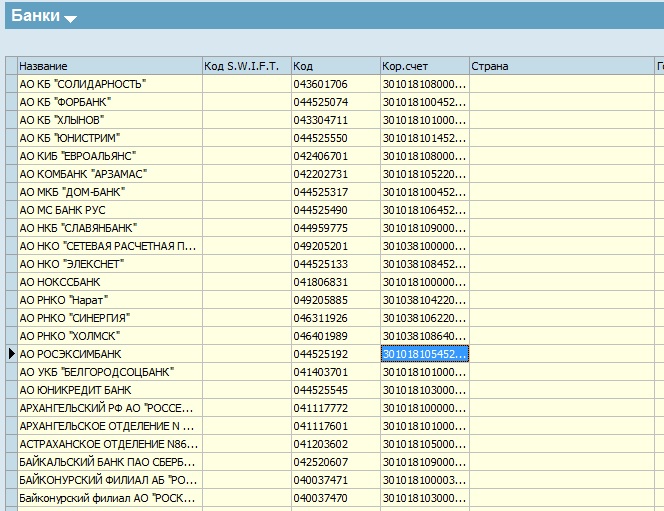This screenshot has width=664, height=511.
Task: Select Байконурский филиал АО "РОСК... cell
Action: click(x=110, y=498)
